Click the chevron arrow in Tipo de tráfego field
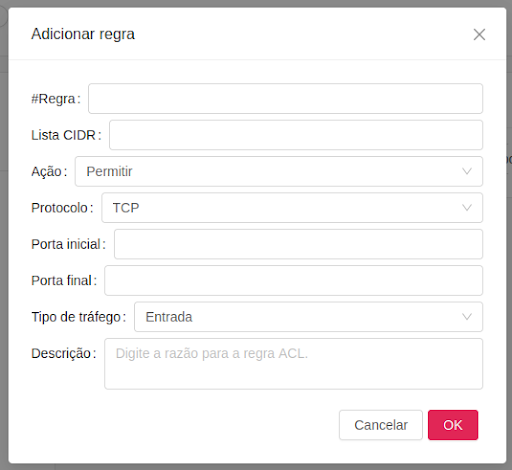This screenshot has width=512, height=470. (467, 317)
